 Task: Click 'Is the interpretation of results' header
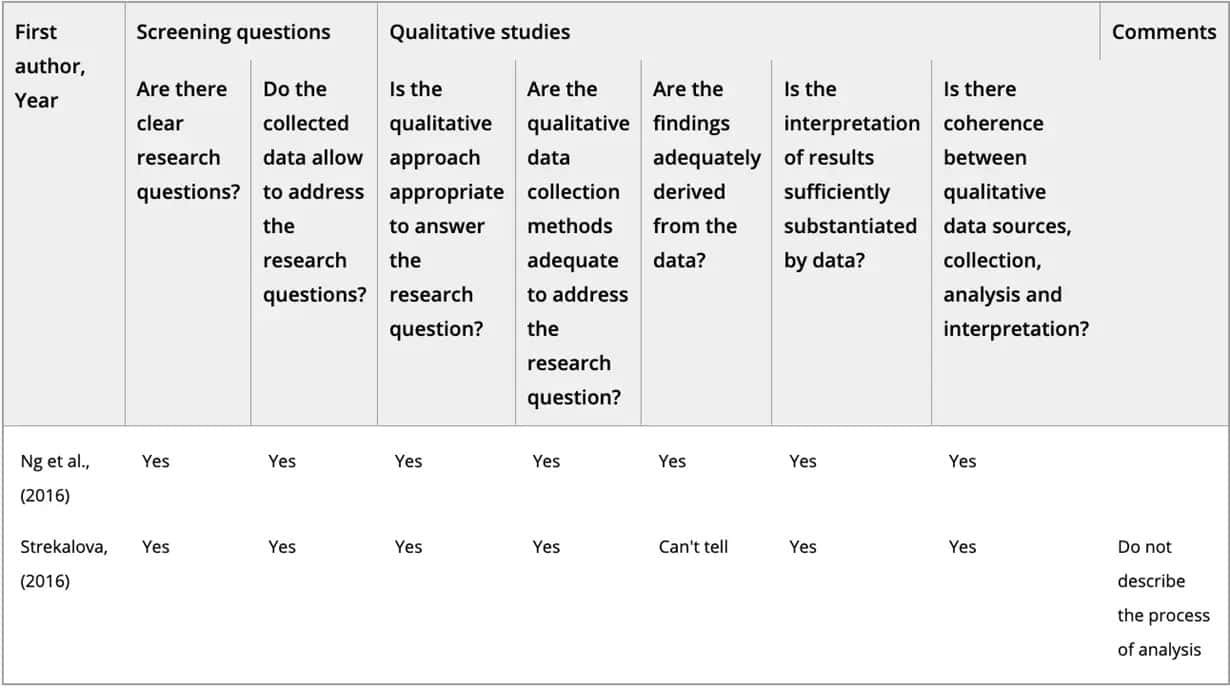851,174
